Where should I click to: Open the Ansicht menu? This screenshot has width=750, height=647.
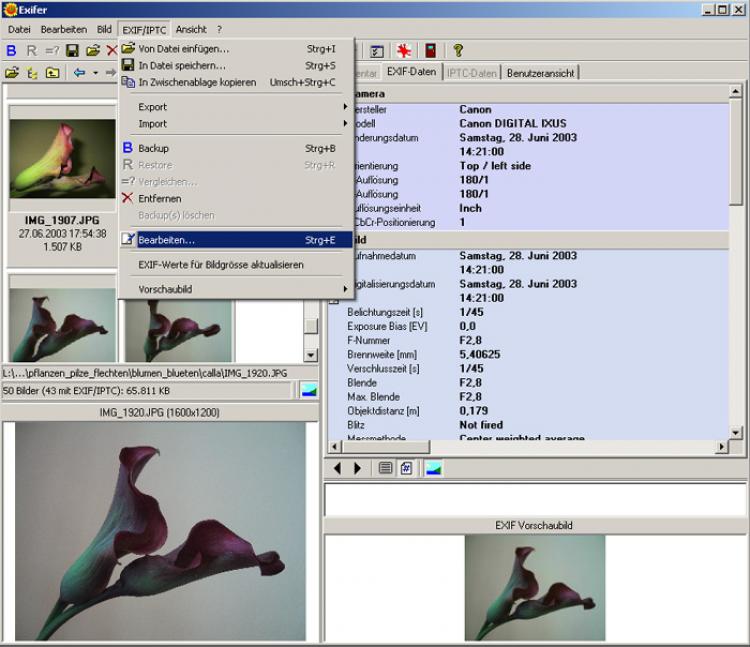click(x=191, y=29)
